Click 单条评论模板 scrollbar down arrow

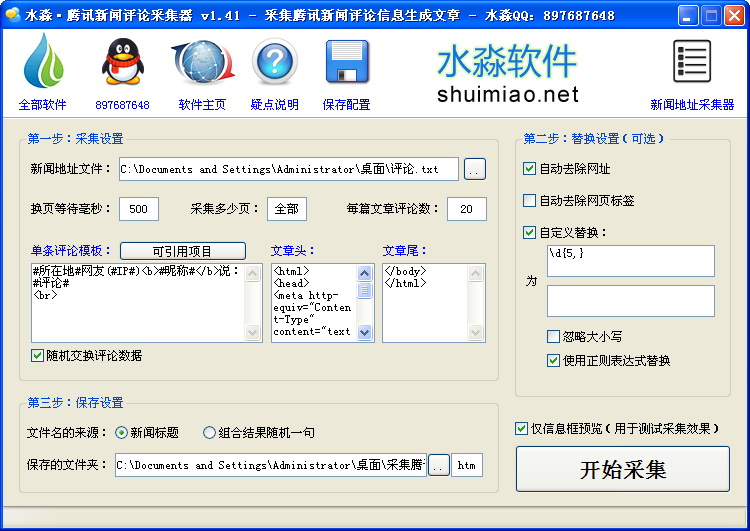[253, 332]
